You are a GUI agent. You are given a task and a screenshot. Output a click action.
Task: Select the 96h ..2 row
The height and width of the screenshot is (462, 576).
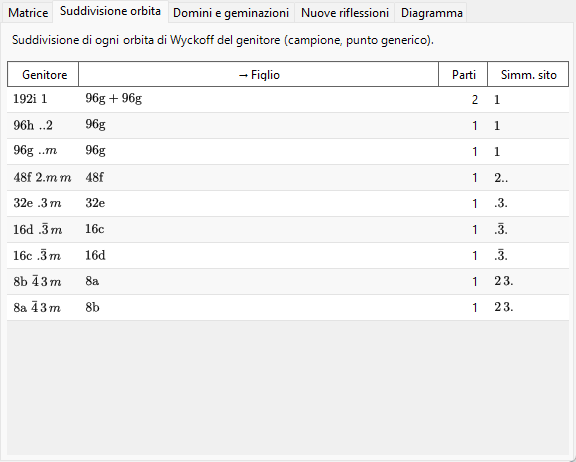[288, 126]
